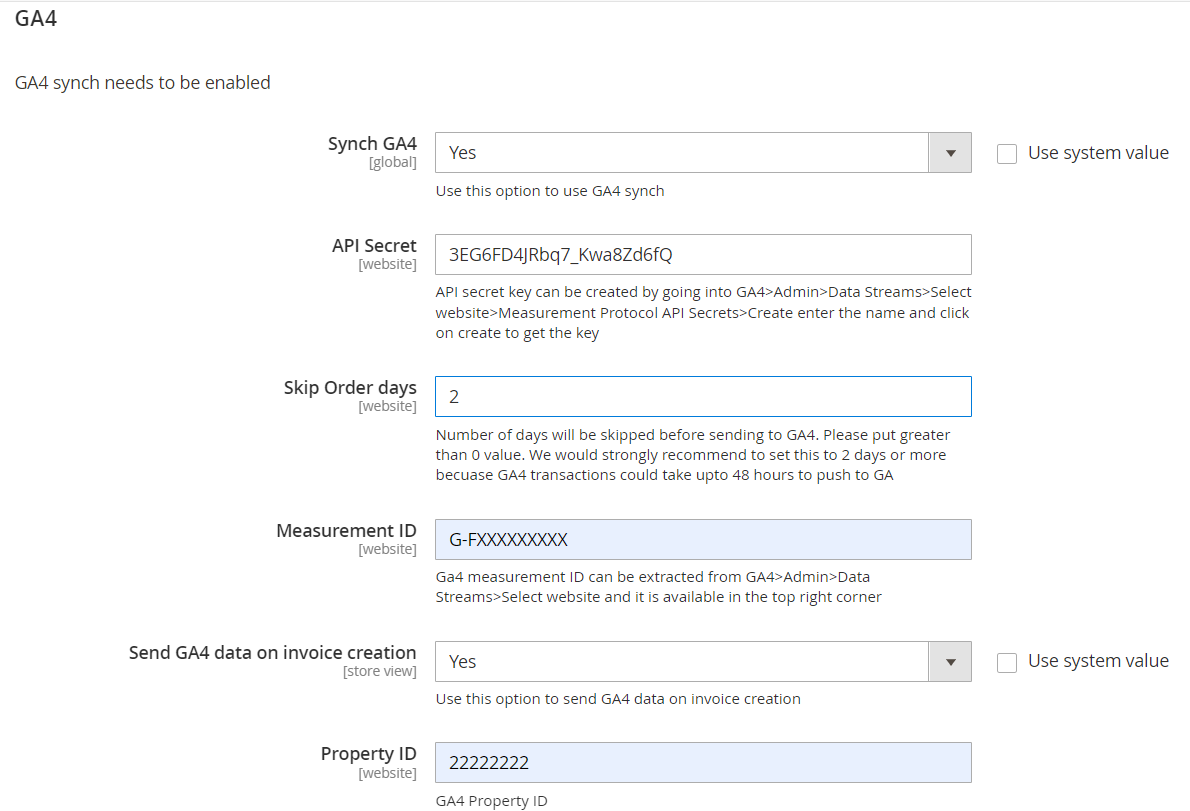The height and width of the screenshot is (811, 1190).
Task: Click the Measurement ID label
Action: (346, 530)
